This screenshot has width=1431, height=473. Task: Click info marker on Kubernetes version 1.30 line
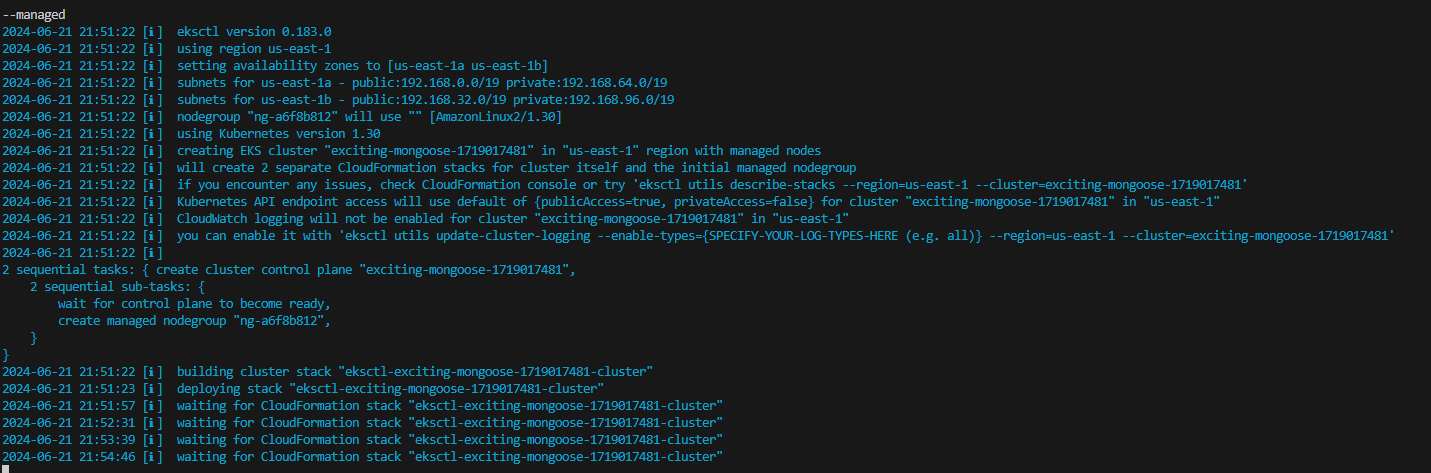pyautogui.click(x=153, y=133)
